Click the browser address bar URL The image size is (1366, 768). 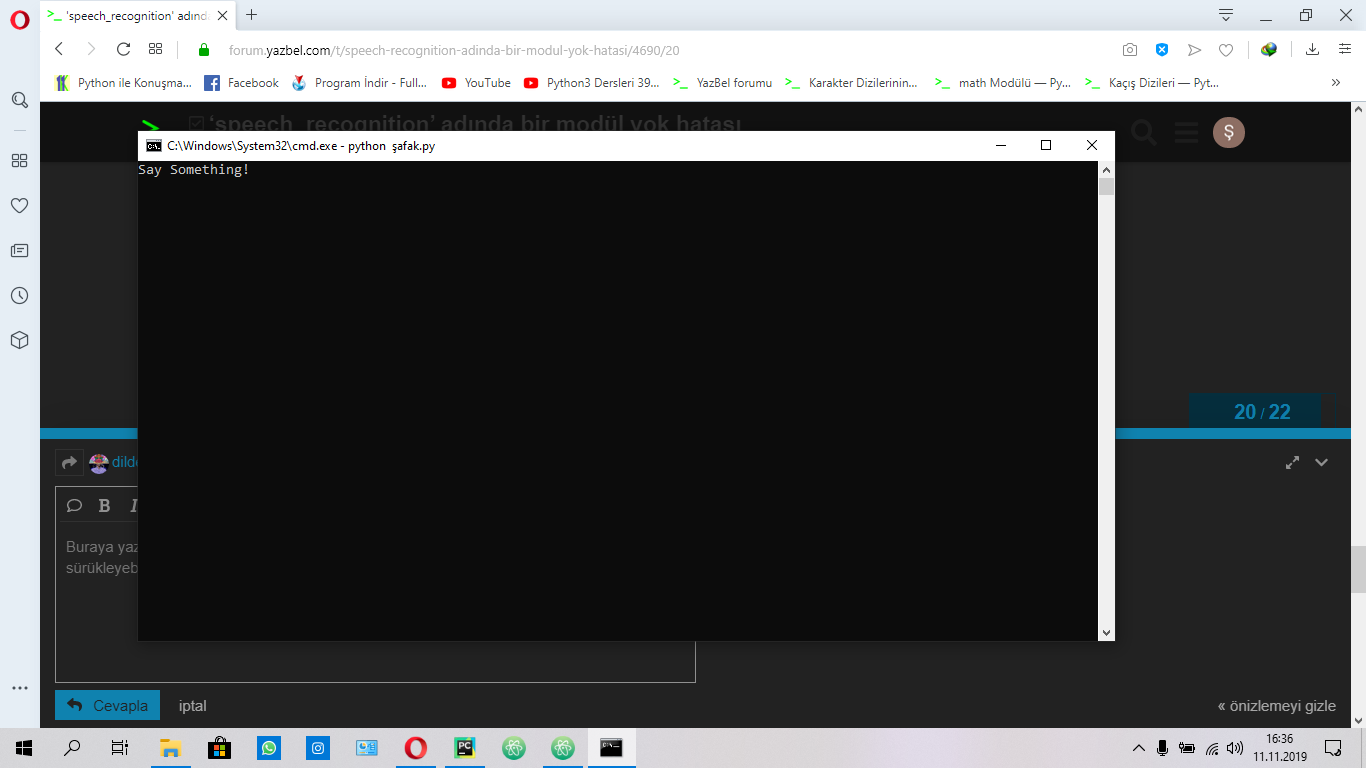point(454,50)
